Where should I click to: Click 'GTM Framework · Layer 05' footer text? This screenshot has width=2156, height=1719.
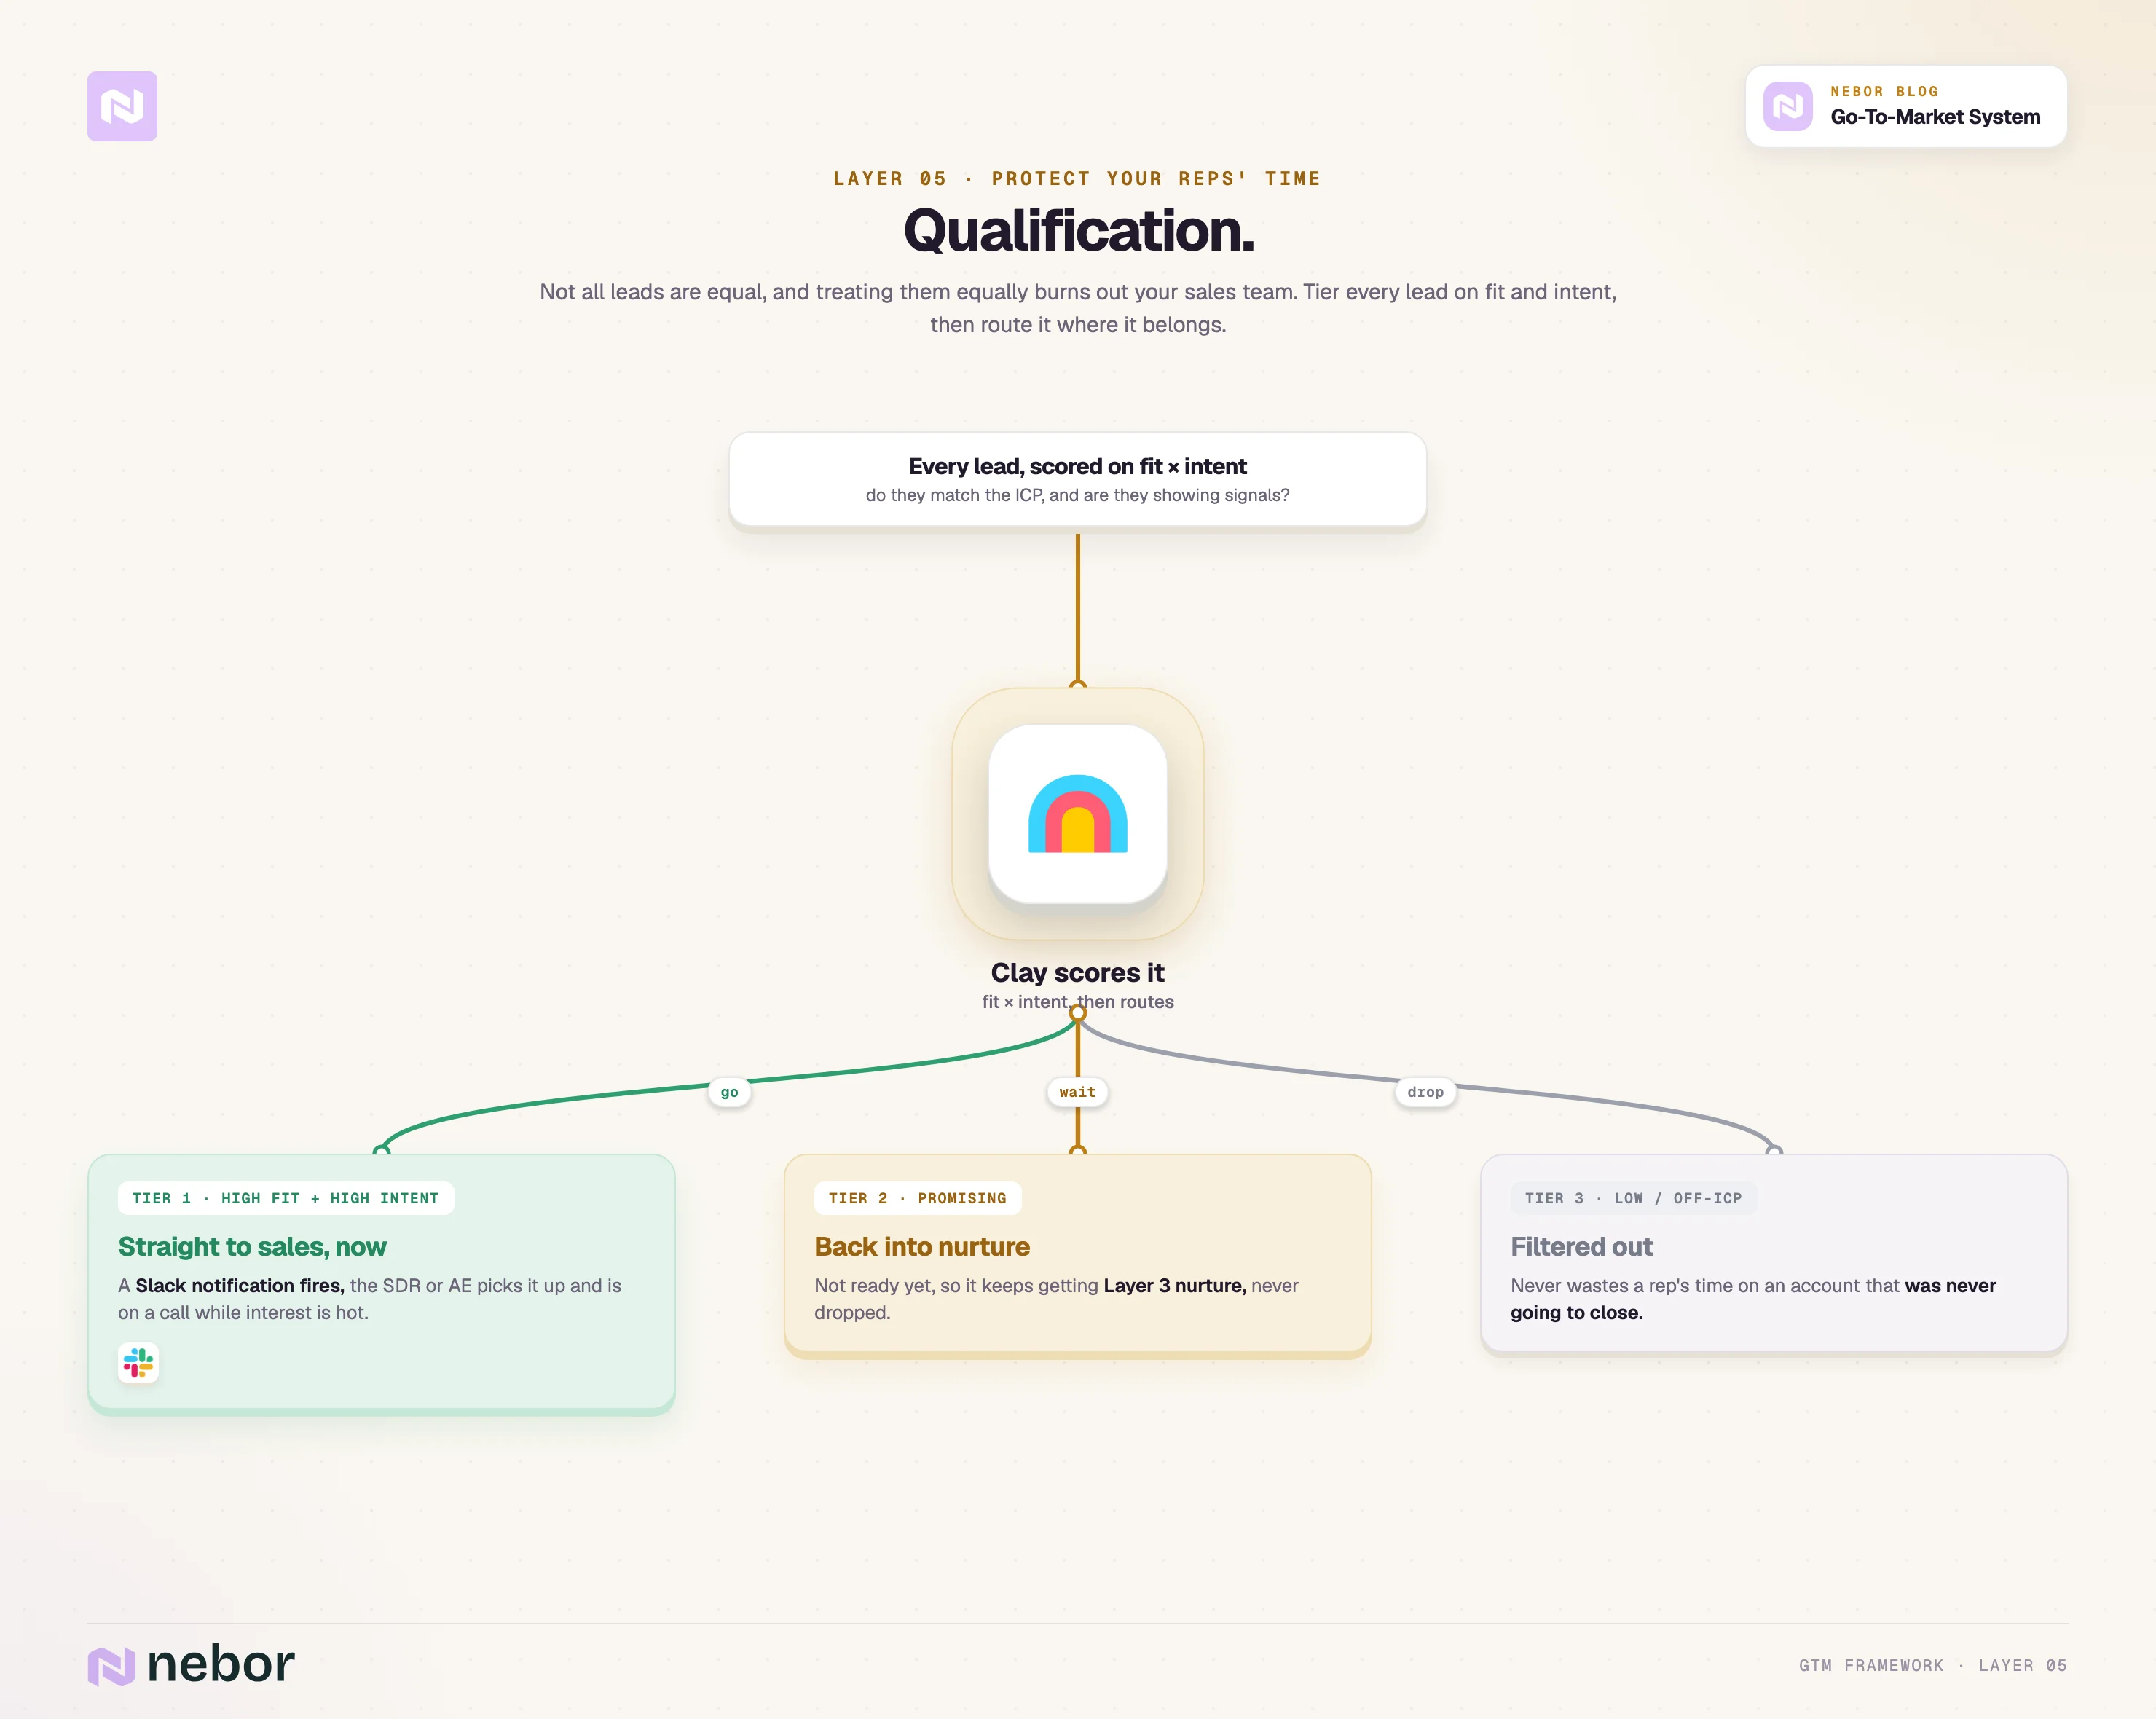(1933, 1666)
